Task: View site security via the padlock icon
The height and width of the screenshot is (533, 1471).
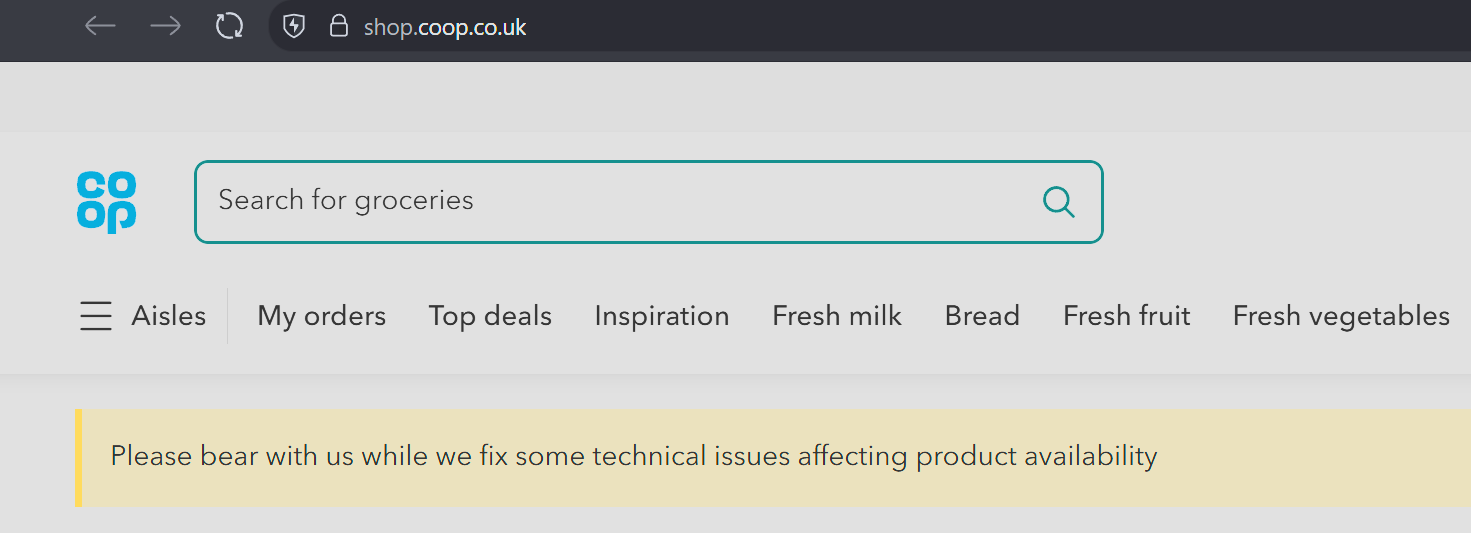Action: point(339,26)
